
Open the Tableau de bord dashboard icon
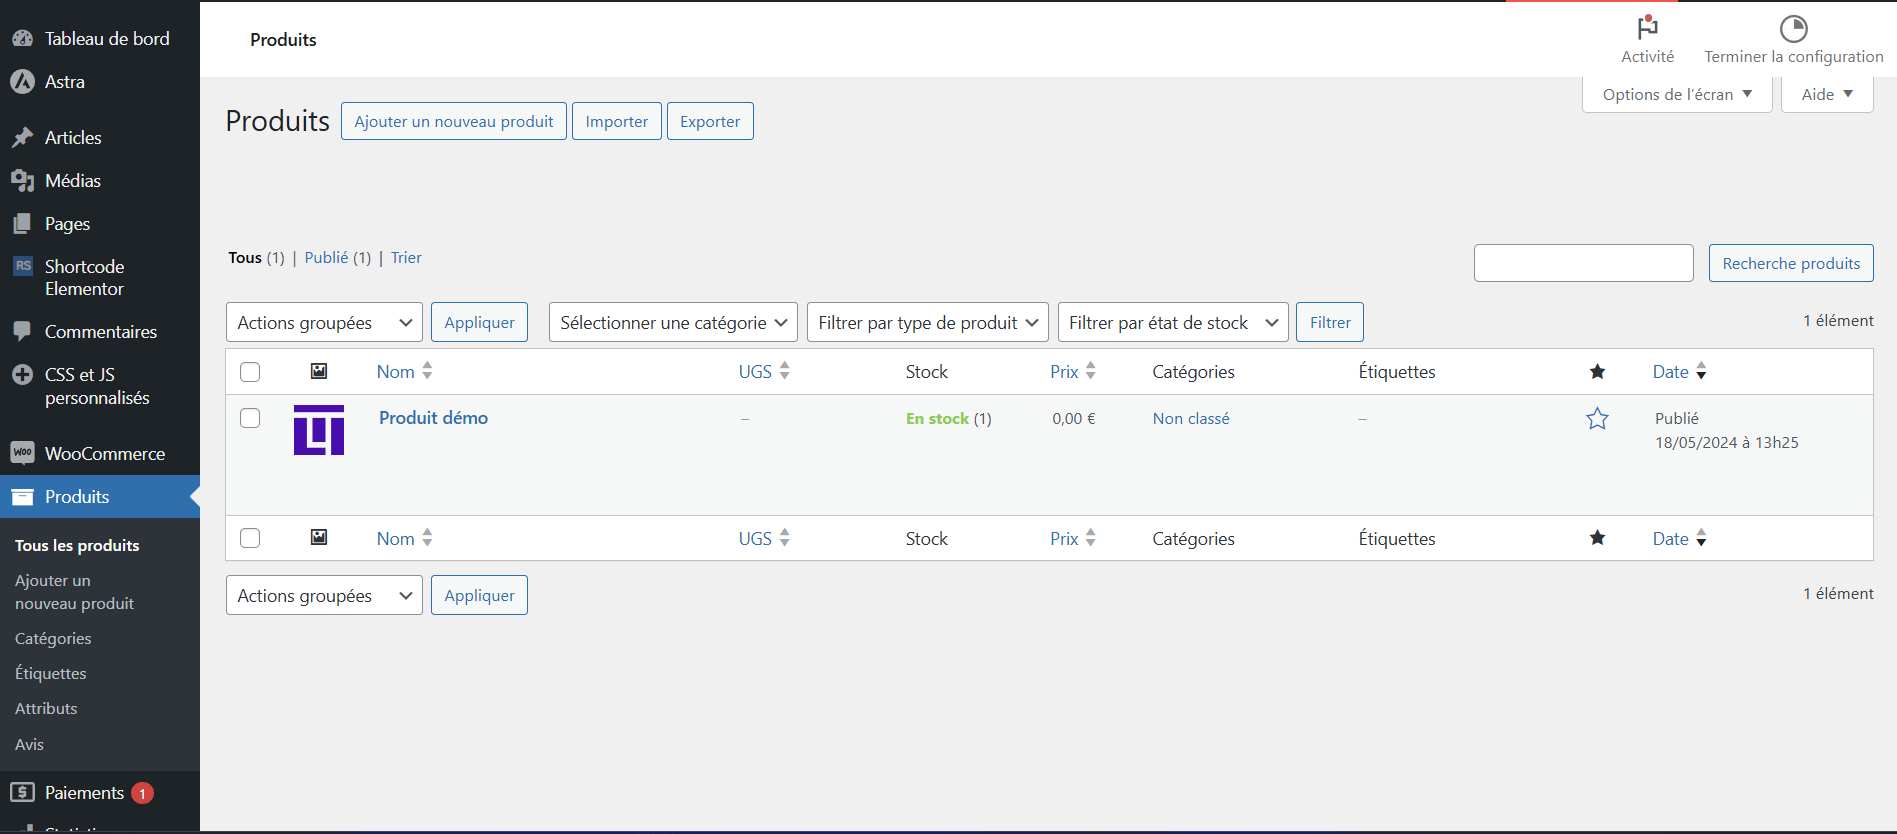(22, 39)
